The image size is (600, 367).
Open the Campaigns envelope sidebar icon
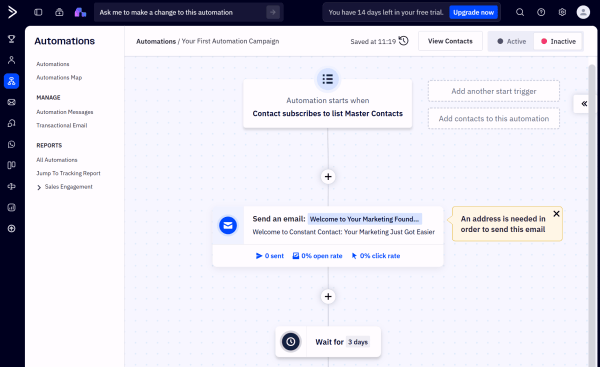click(x=11, y=102)
